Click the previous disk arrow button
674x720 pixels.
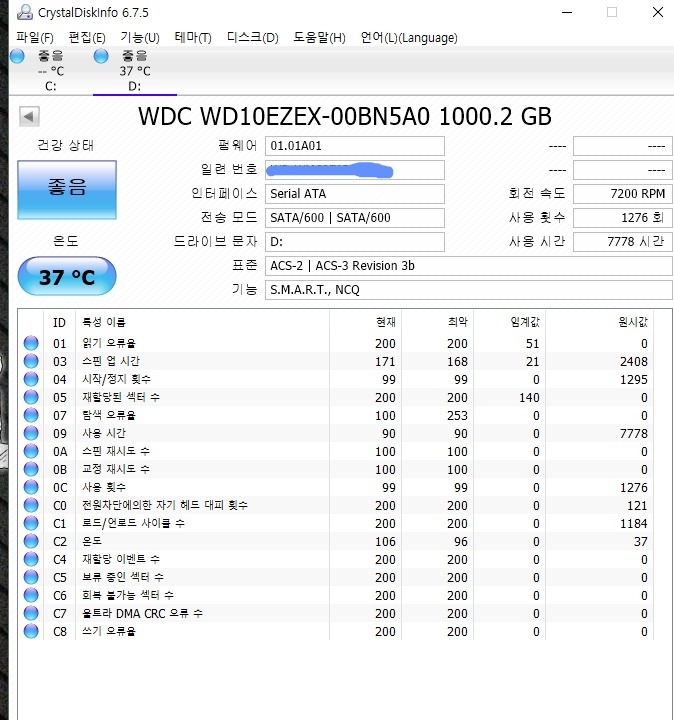[29, 116]
